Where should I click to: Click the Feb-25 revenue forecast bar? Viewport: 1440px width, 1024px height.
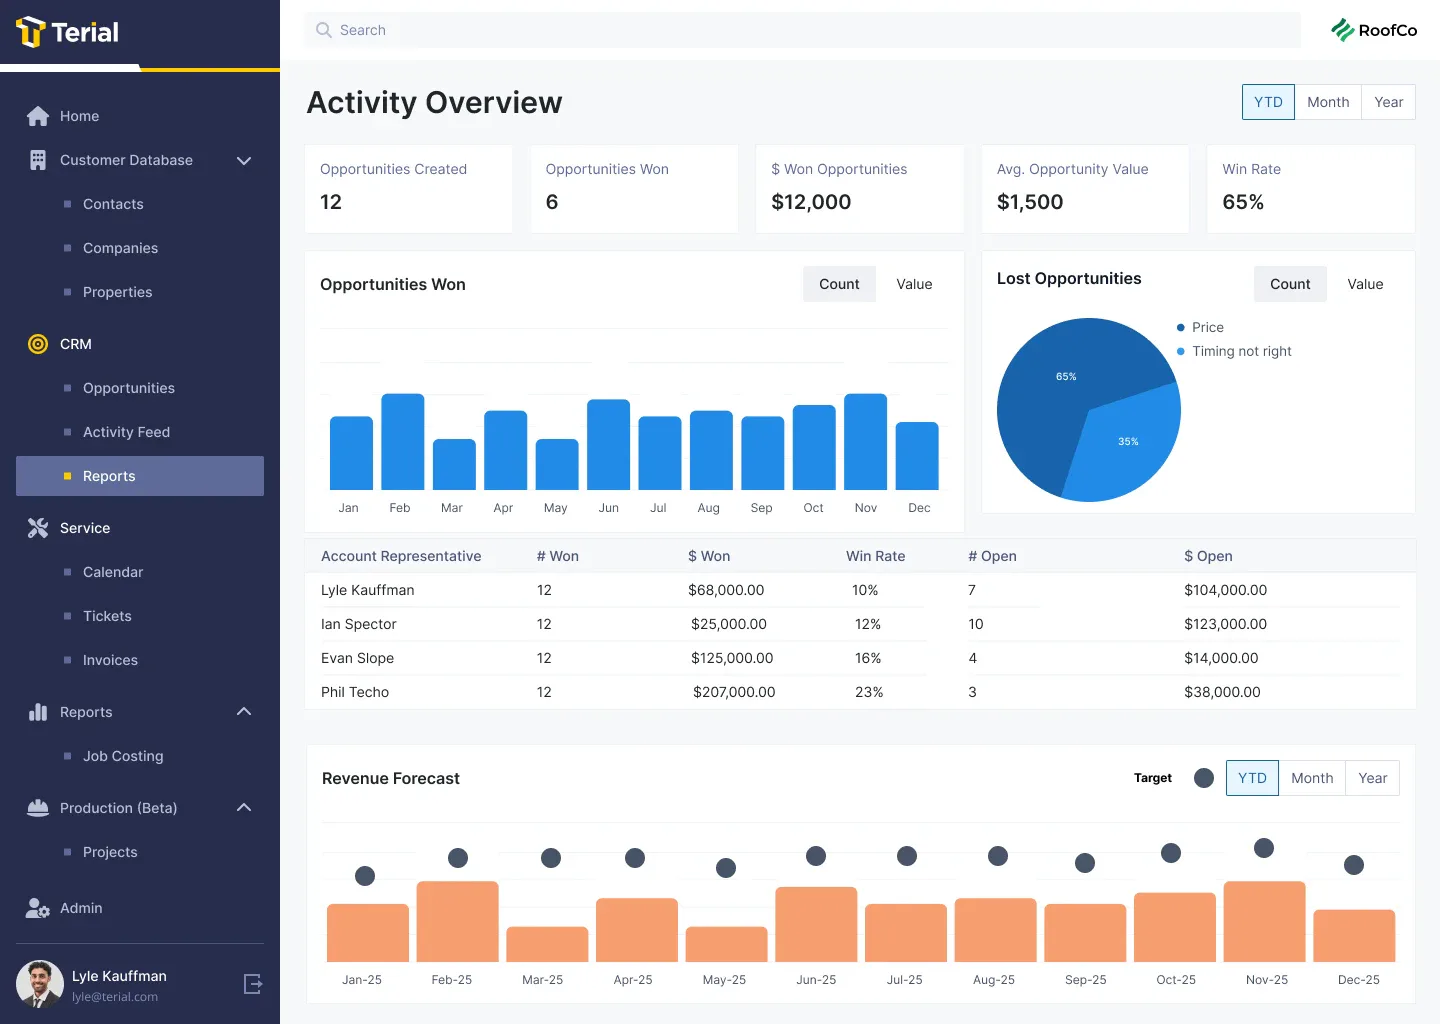[457, 921]
